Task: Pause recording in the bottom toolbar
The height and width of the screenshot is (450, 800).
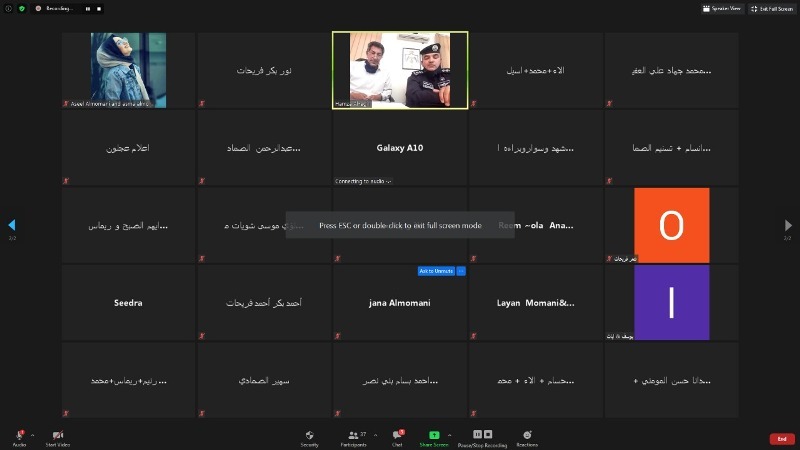Action: tap(477, 434)
